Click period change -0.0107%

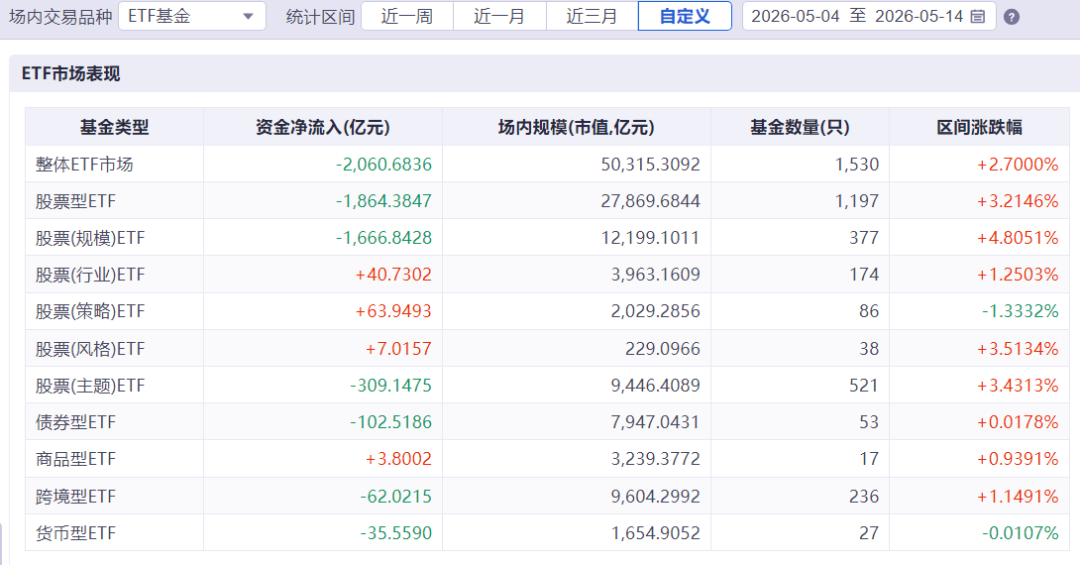[1020, 533]
